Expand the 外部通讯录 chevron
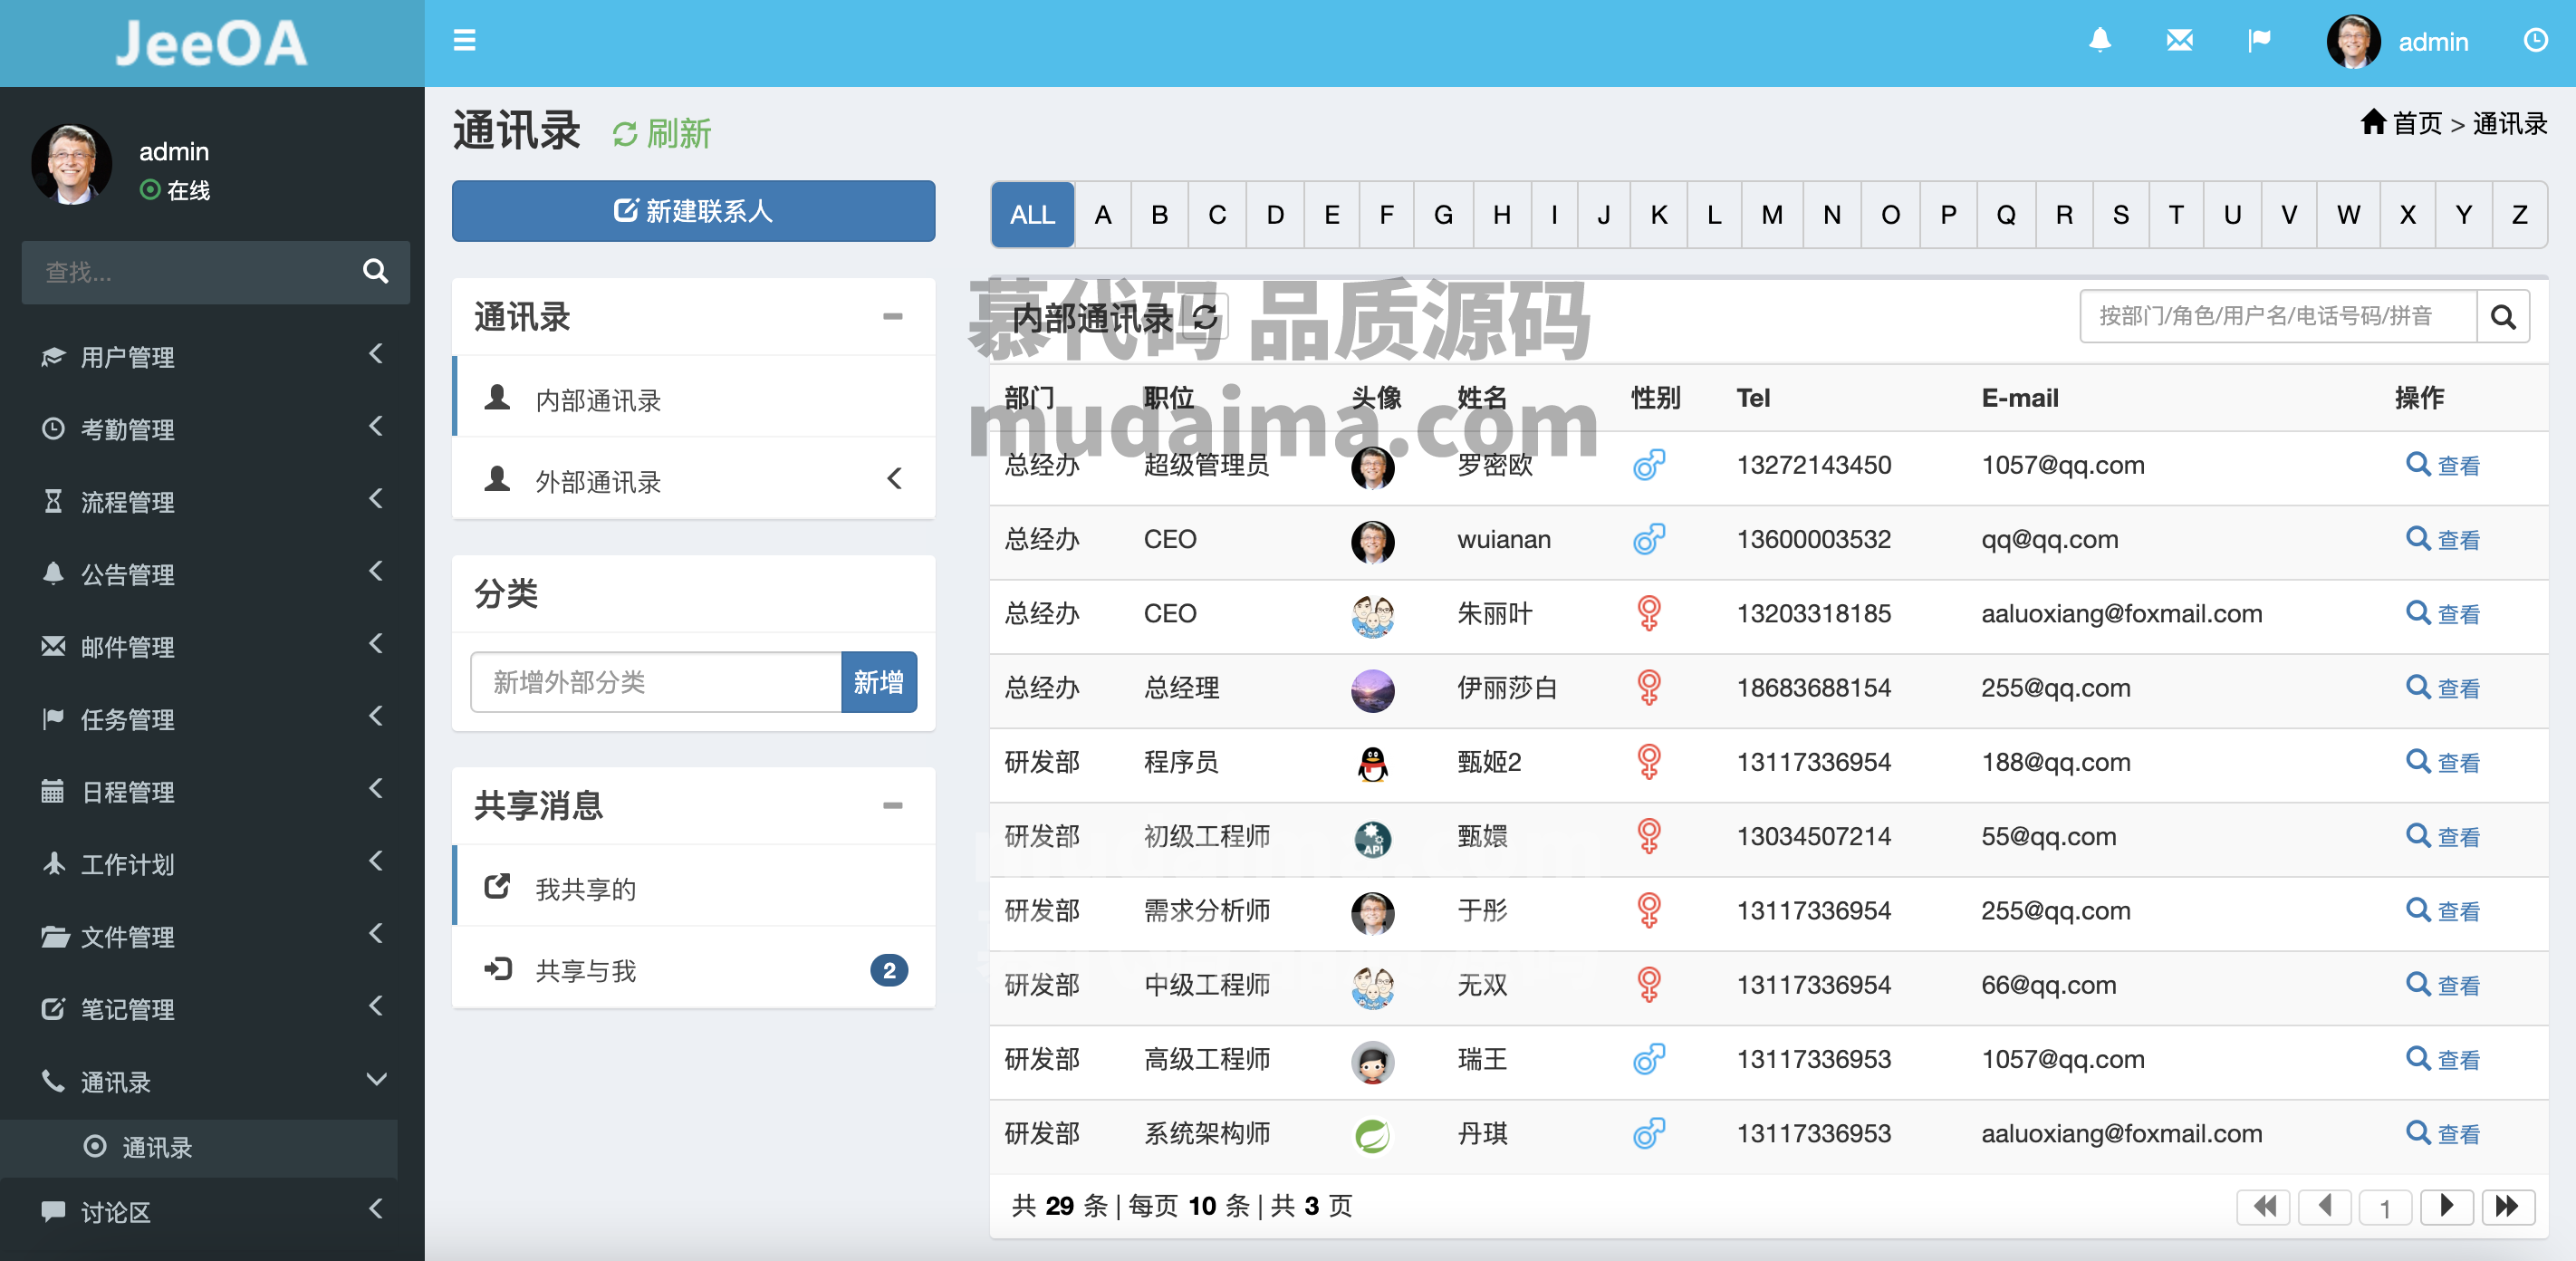 [x=895, y=479]
